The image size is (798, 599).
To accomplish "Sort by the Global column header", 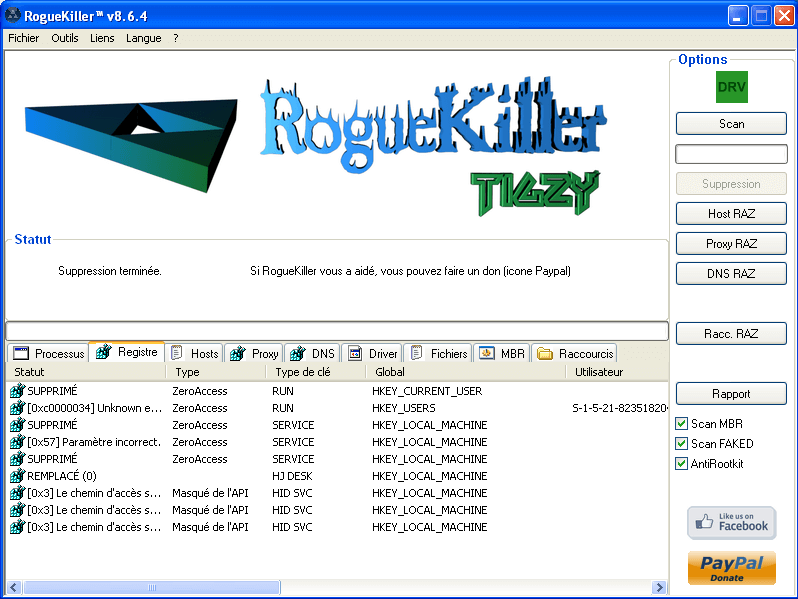I will (466, 372).
